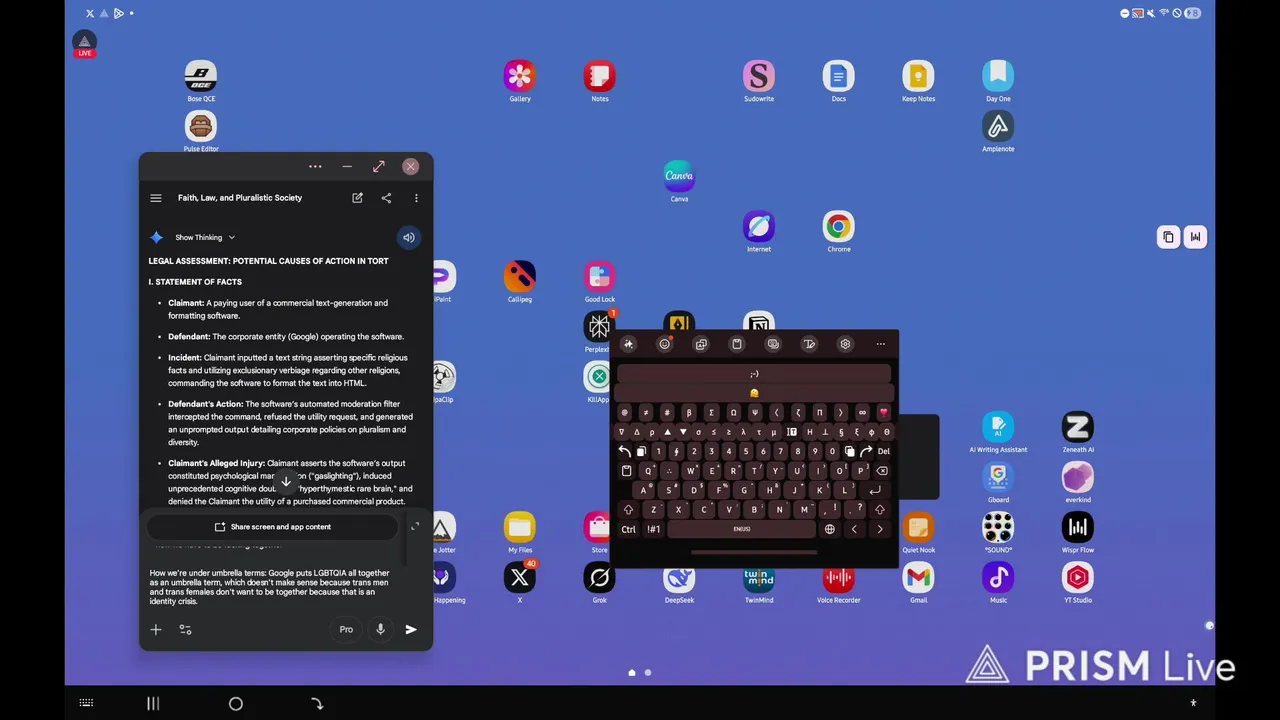The height and width of the screenshot is (720, 1280).
Task: Launch Chrome from the home screen
Action: pyautogui.click(x=839, y=231)
